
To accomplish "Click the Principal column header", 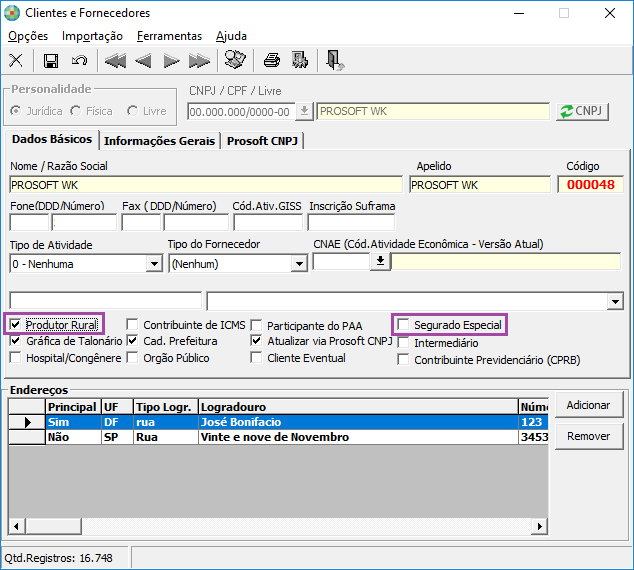I will (x=73, y=407).
